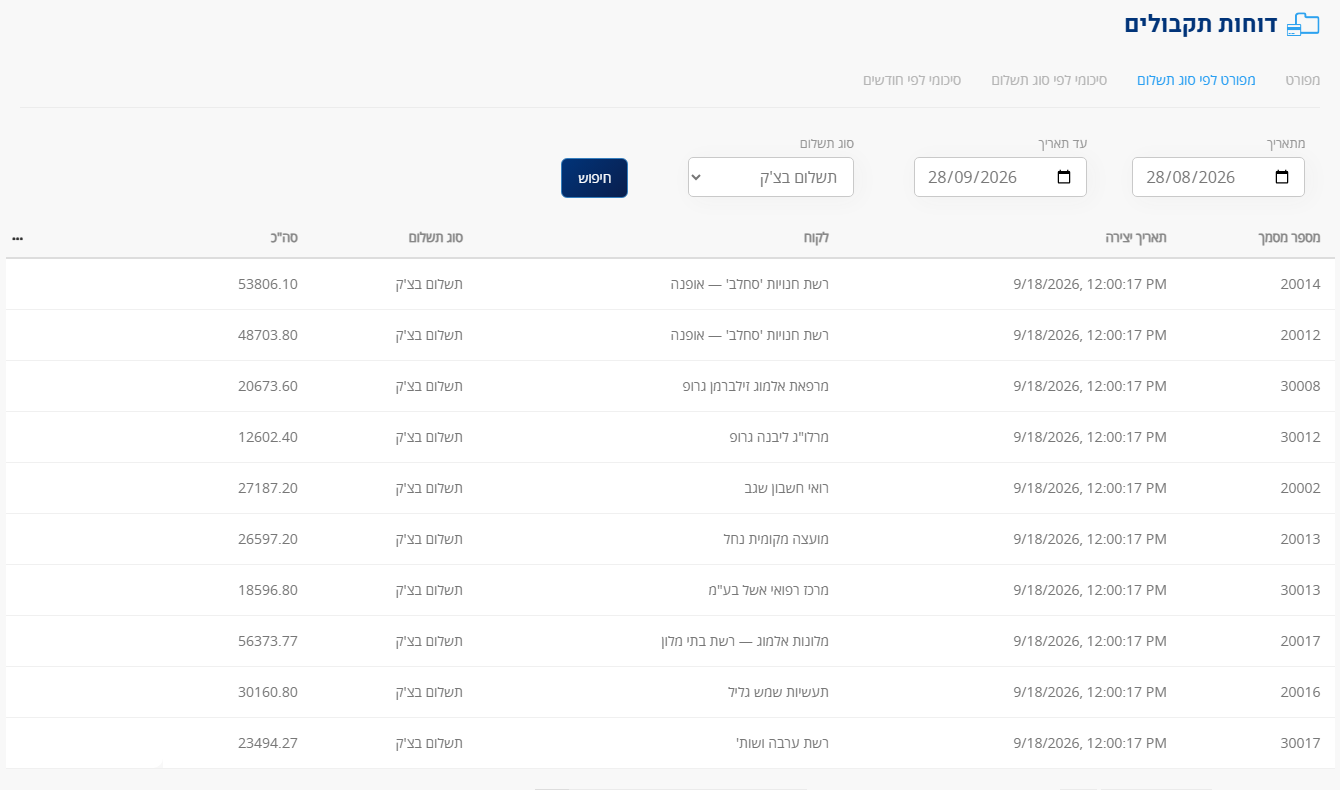Open the סיכומי לפי חודשים tab
The image size is (1340, 790).
912,79
